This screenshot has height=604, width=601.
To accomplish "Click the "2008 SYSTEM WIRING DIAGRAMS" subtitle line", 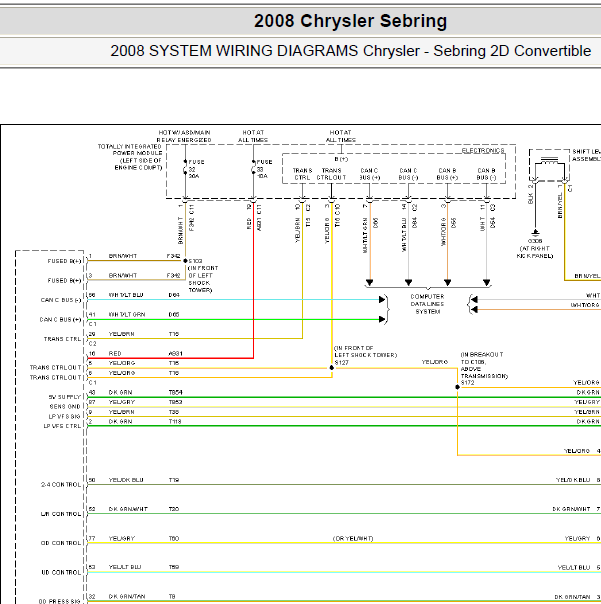I will [351, 51].
